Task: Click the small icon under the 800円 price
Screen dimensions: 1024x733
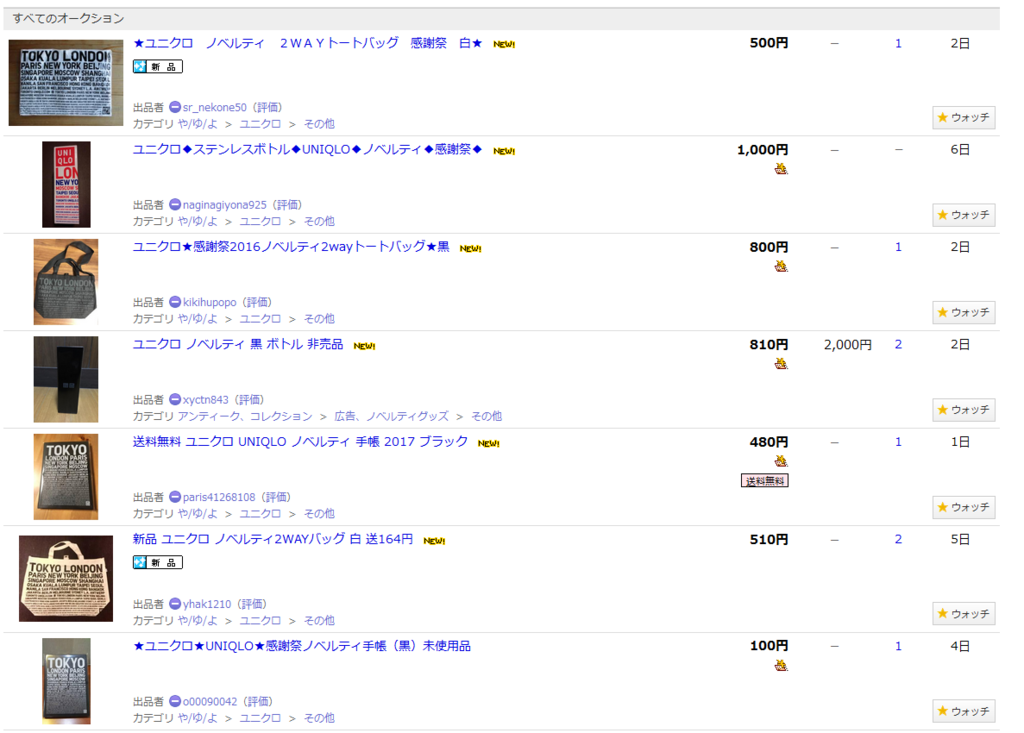Action: [781, 267]
